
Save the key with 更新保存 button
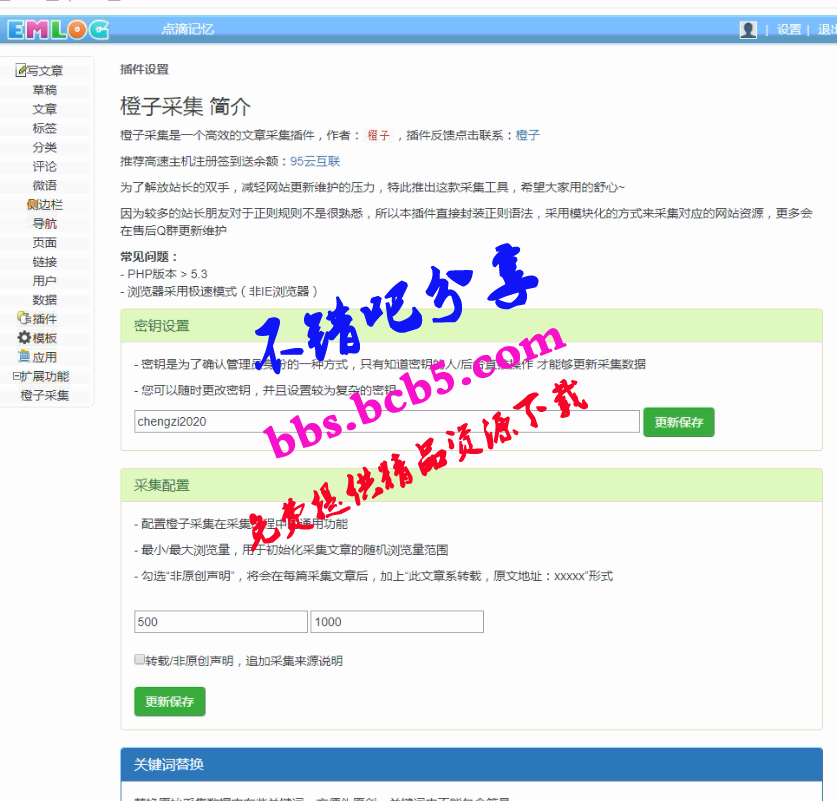[678, 422]
